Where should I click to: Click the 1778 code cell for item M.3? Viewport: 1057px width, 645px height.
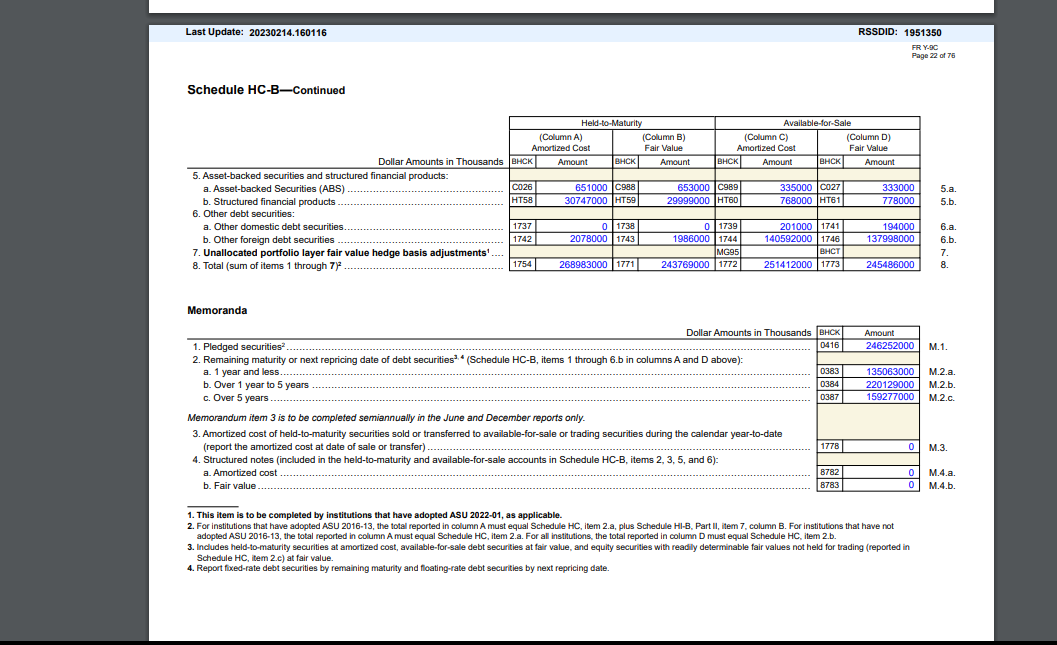click(x=828, y=446)
